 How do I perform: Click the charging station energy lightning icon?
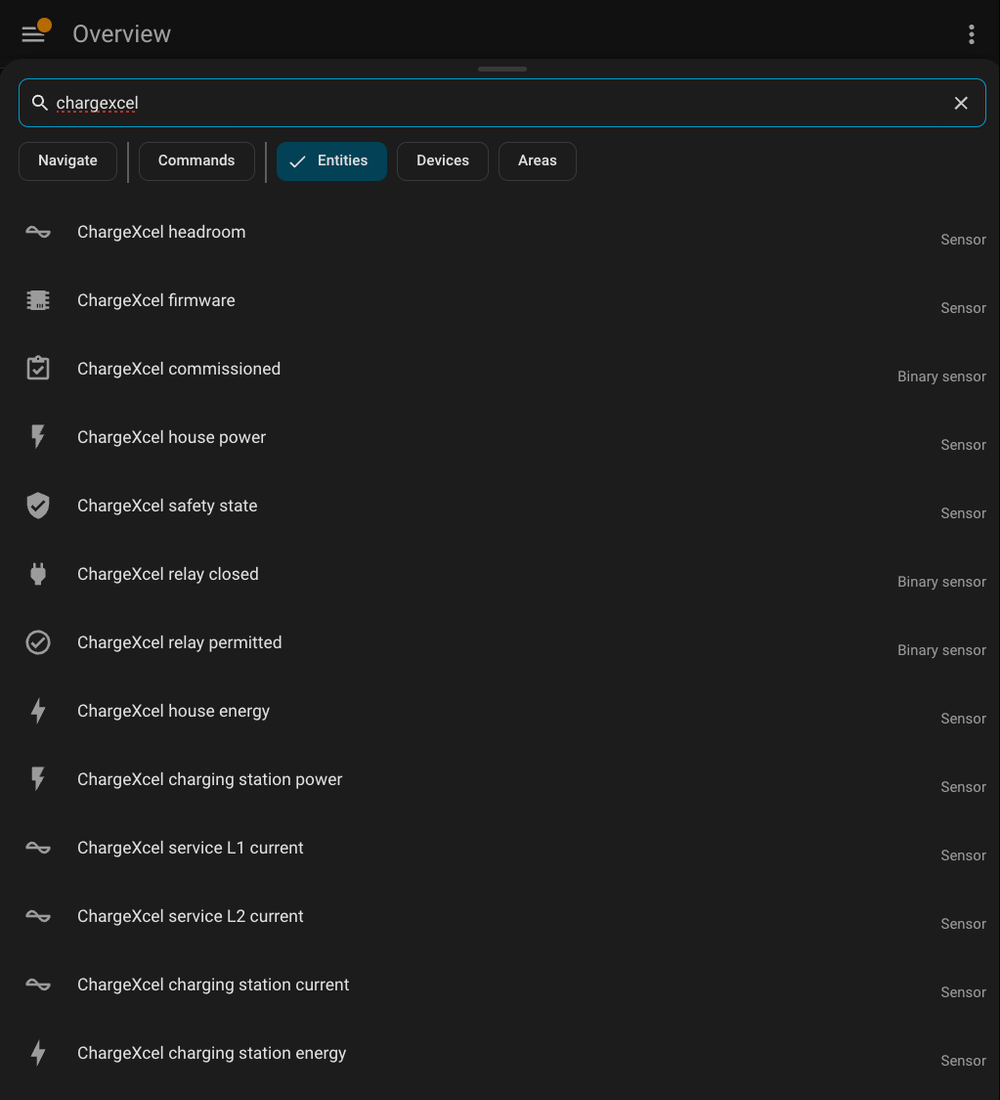(x=38, y=1052)
